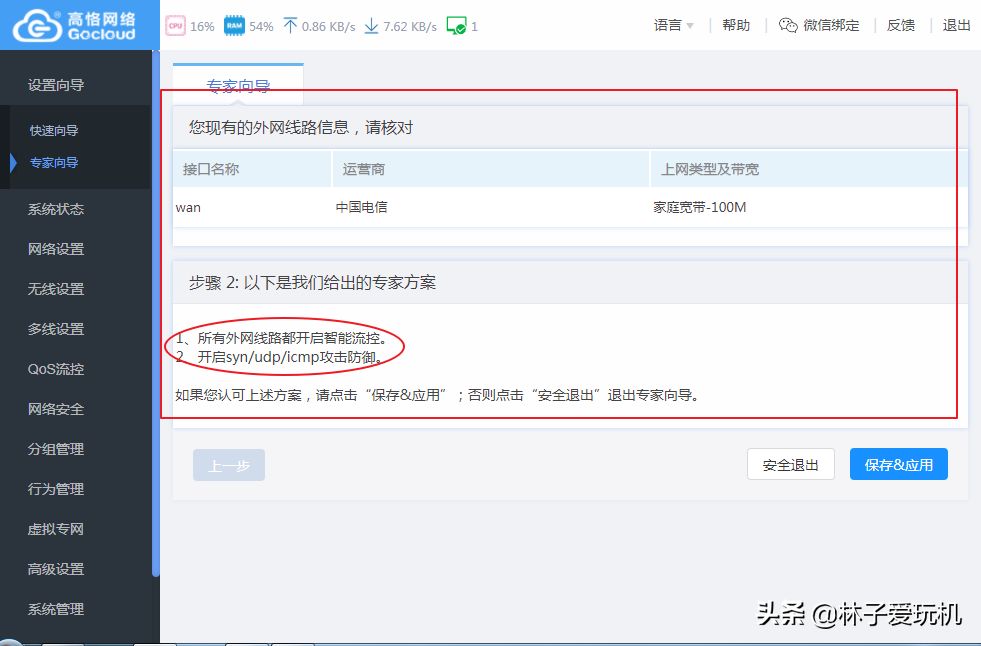
Task: Open 无线设置 menu
Action: tap(56, 289)
